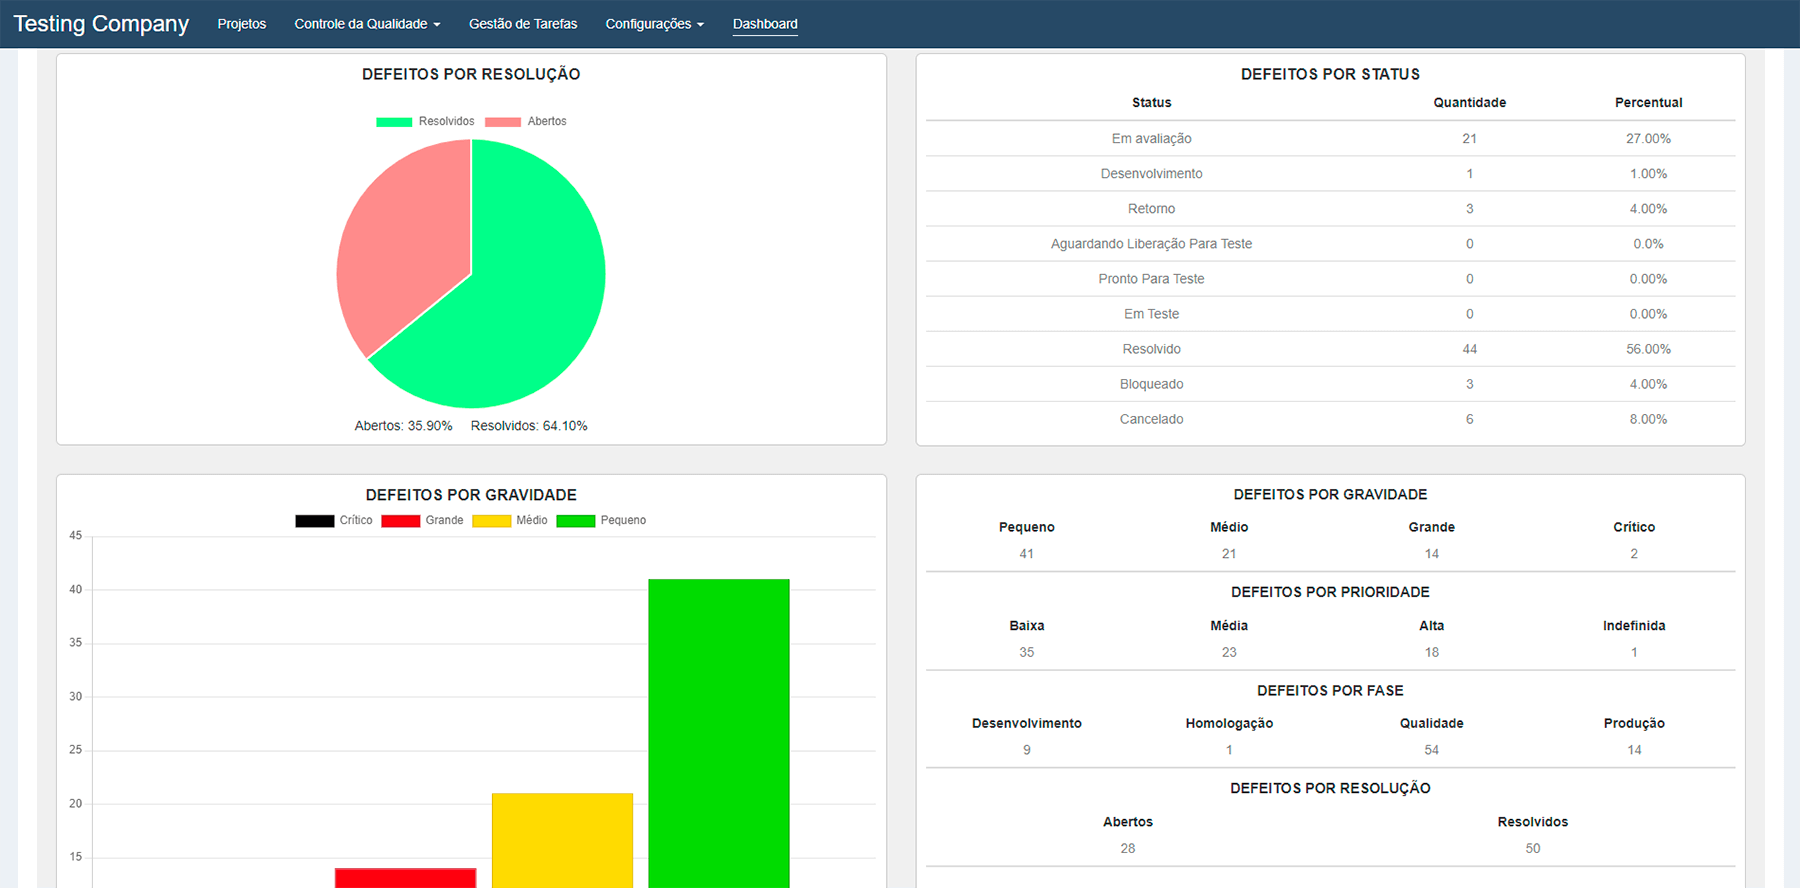1800x888 pixels.
Task: Hide the Médio series via yellow legend box
Action: [x=491, y=521]
